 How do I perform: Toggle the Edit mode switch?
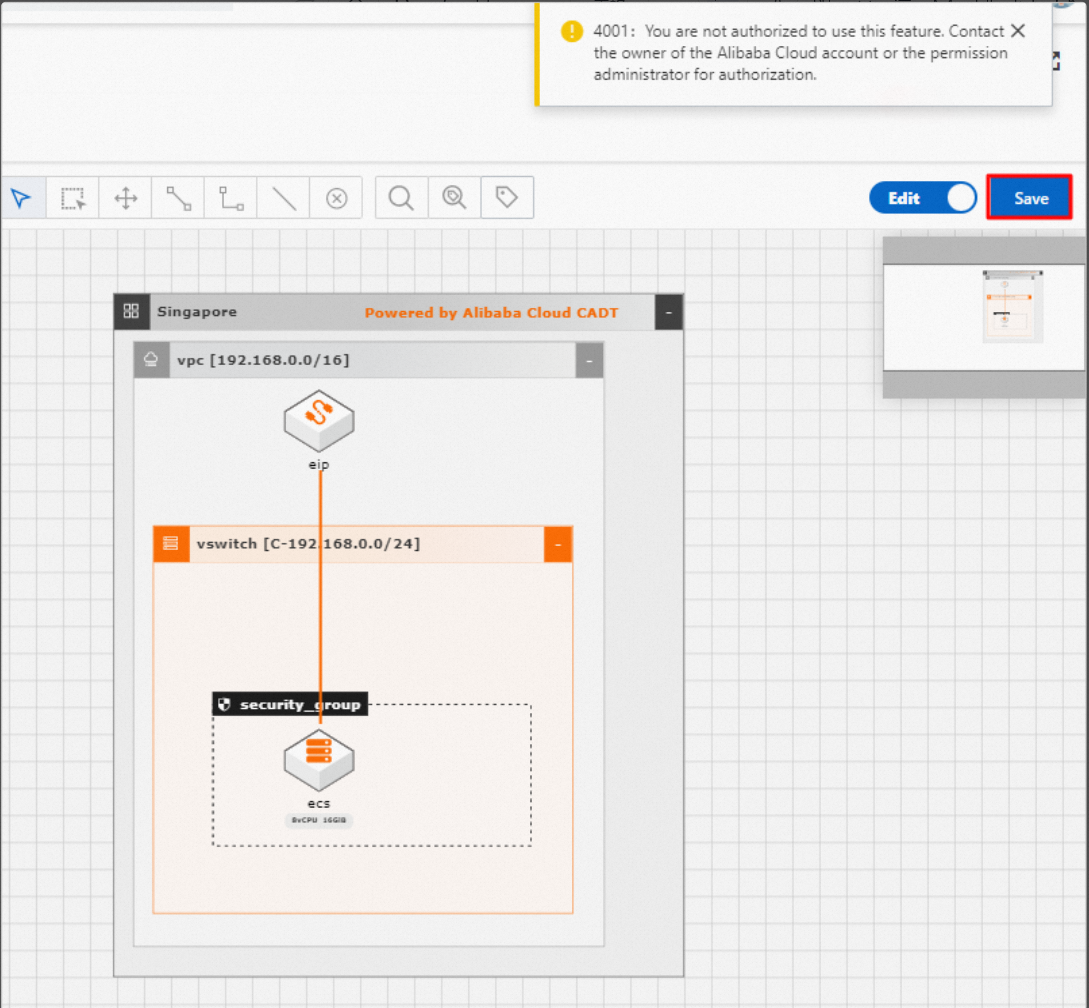[x=923, y=198]
